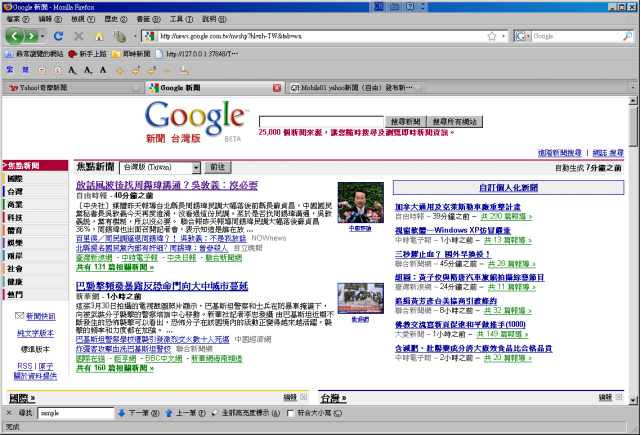Open the 台灣版 (Taiwan) edition dropdown
641x435 pixels.
196,167
